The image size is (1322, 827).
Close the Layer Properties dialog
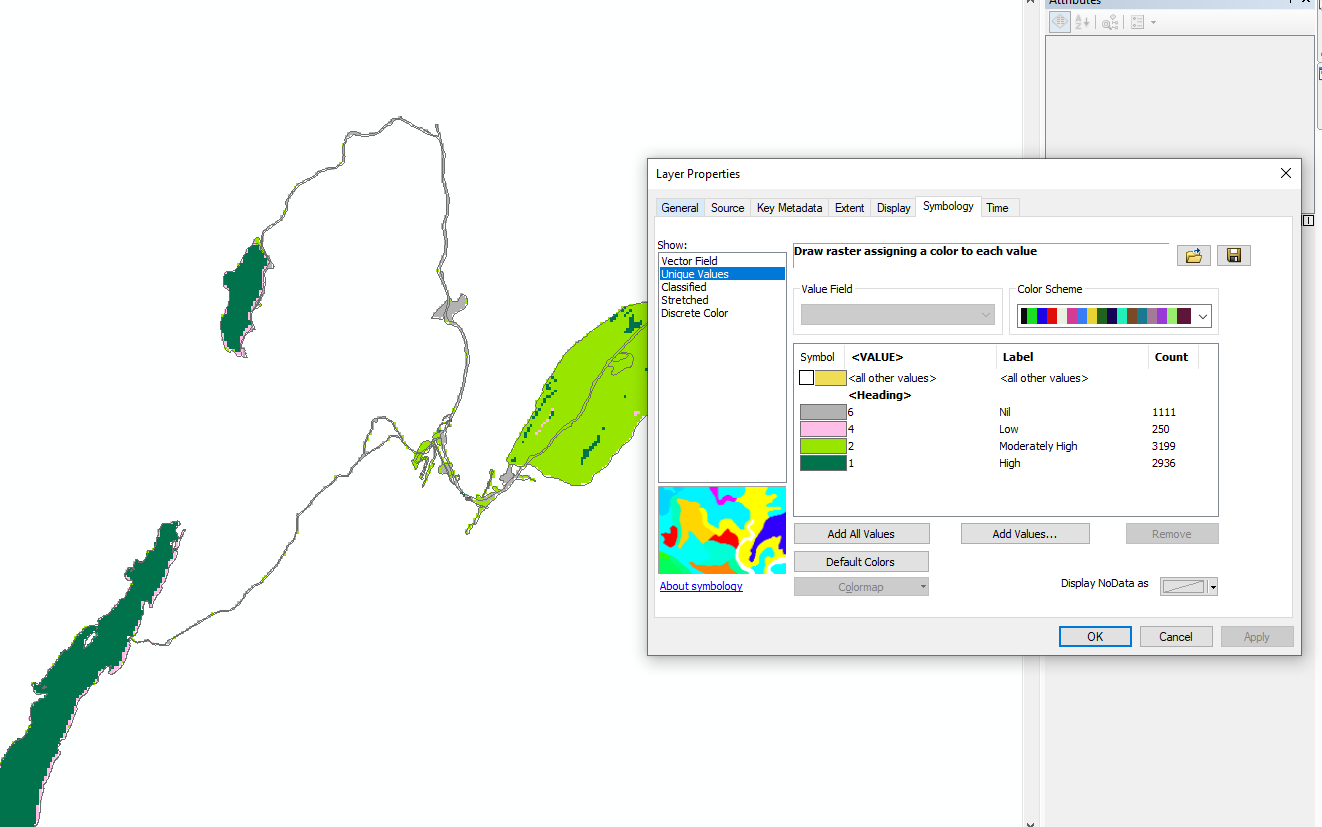[1286, 173]
